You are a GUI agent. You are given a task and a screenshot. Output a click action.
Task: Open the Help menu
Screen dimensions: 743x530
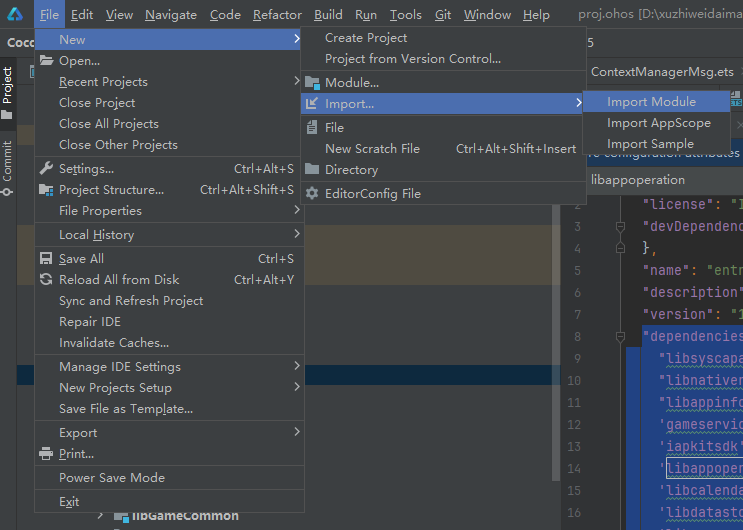536,15
